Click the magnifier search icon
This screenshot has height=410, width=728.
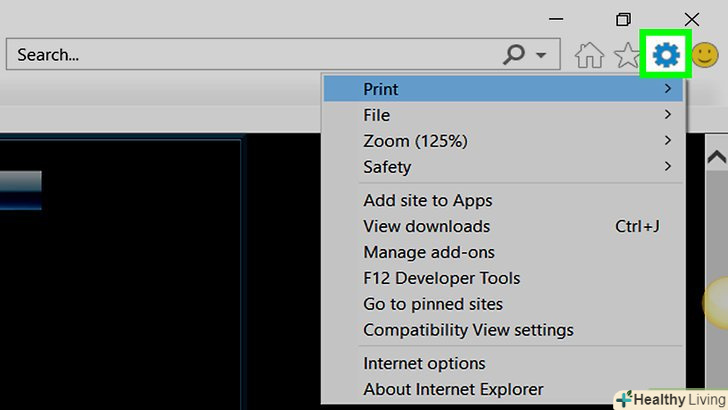(514, 55)
